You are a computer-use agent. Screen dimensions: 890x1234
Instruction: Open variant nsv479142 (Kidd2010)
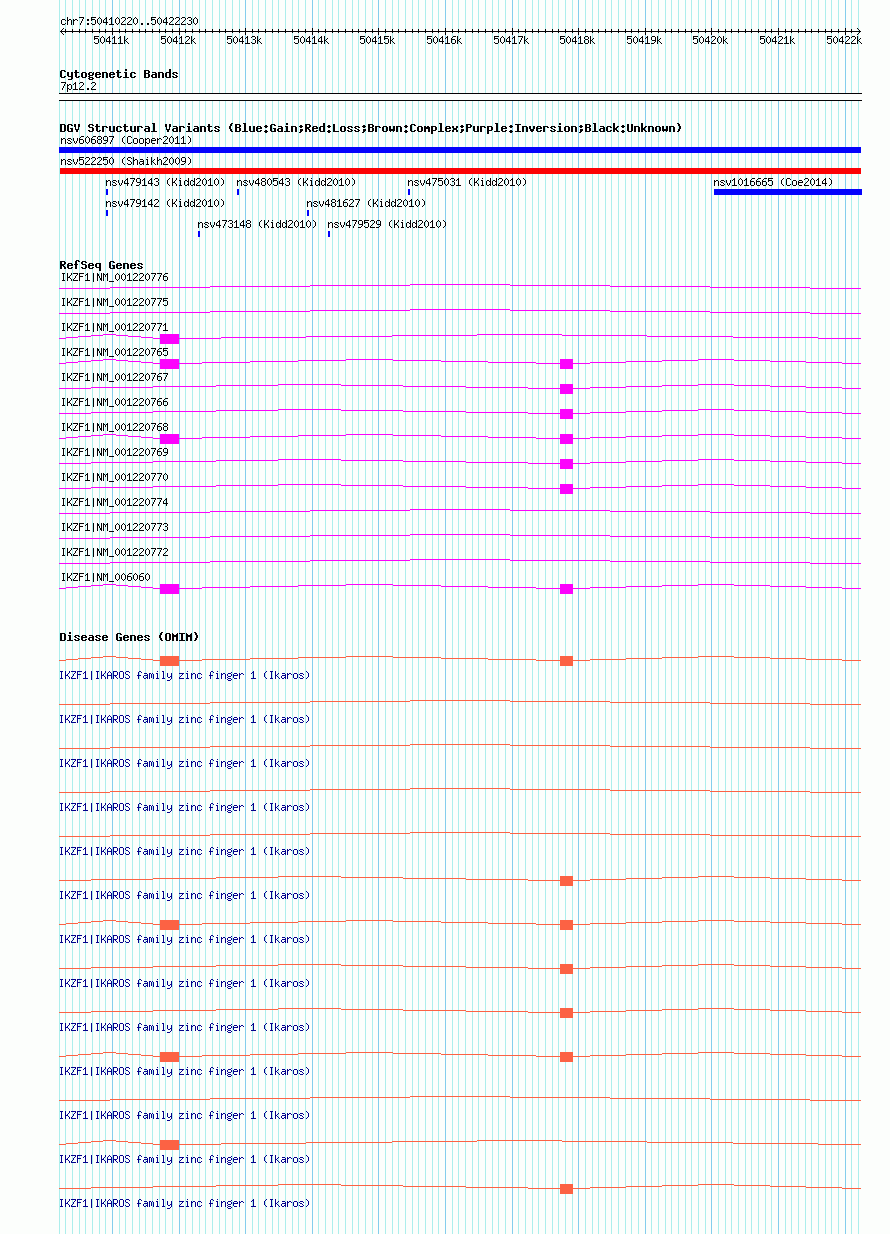(x=165, y=203)
